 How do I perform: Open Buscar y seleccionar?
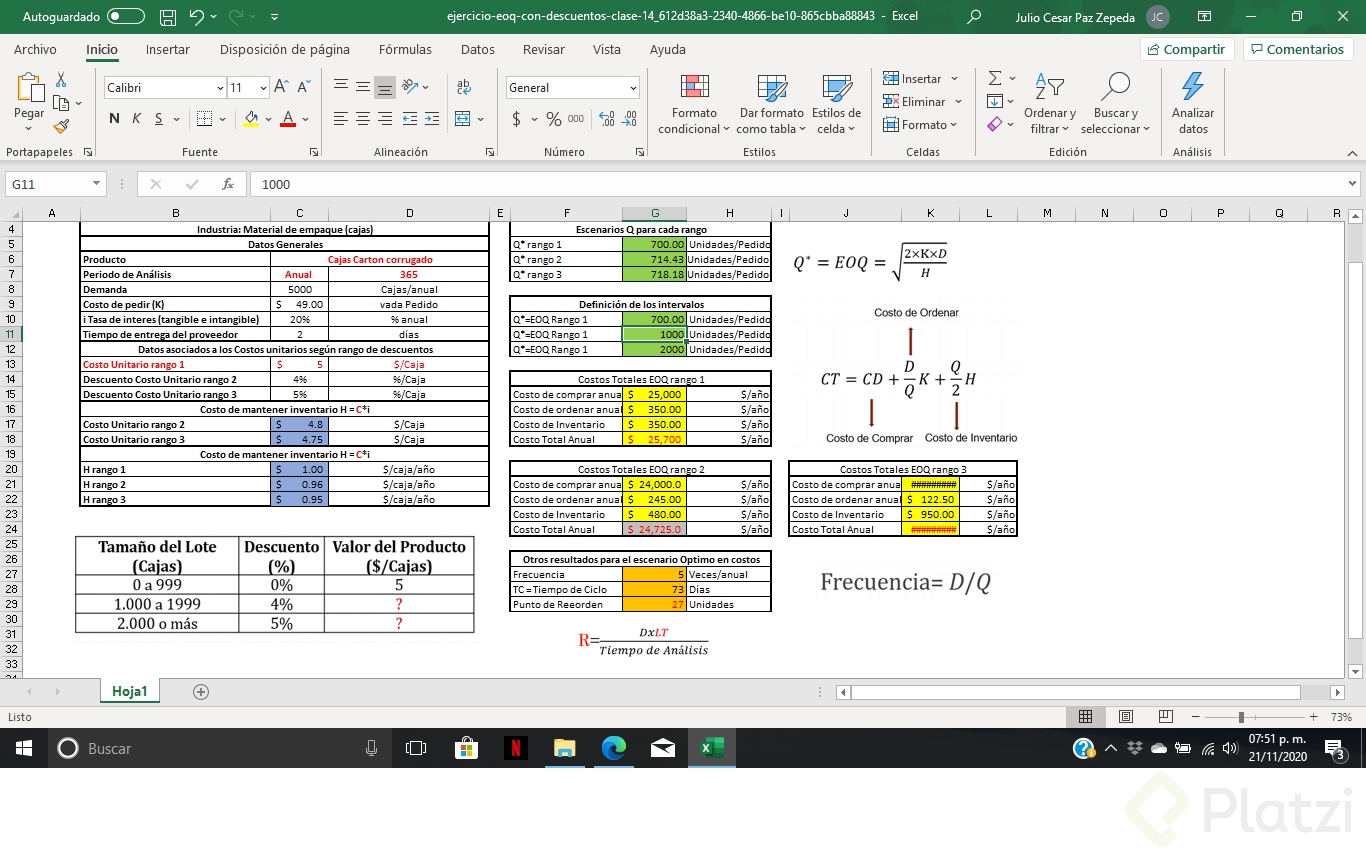tap(1116, 104)
